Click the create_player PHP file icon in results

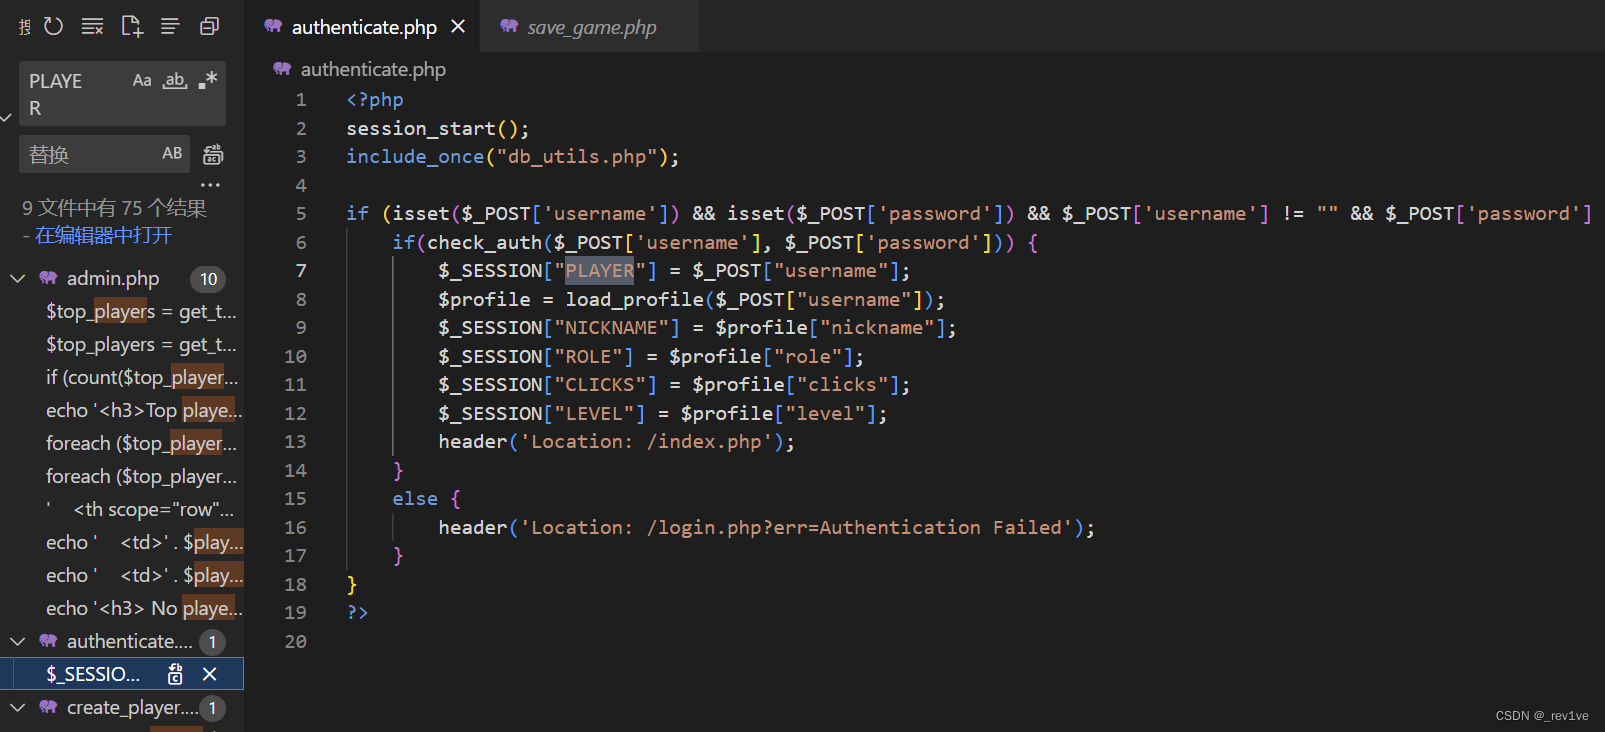point(48,707)
